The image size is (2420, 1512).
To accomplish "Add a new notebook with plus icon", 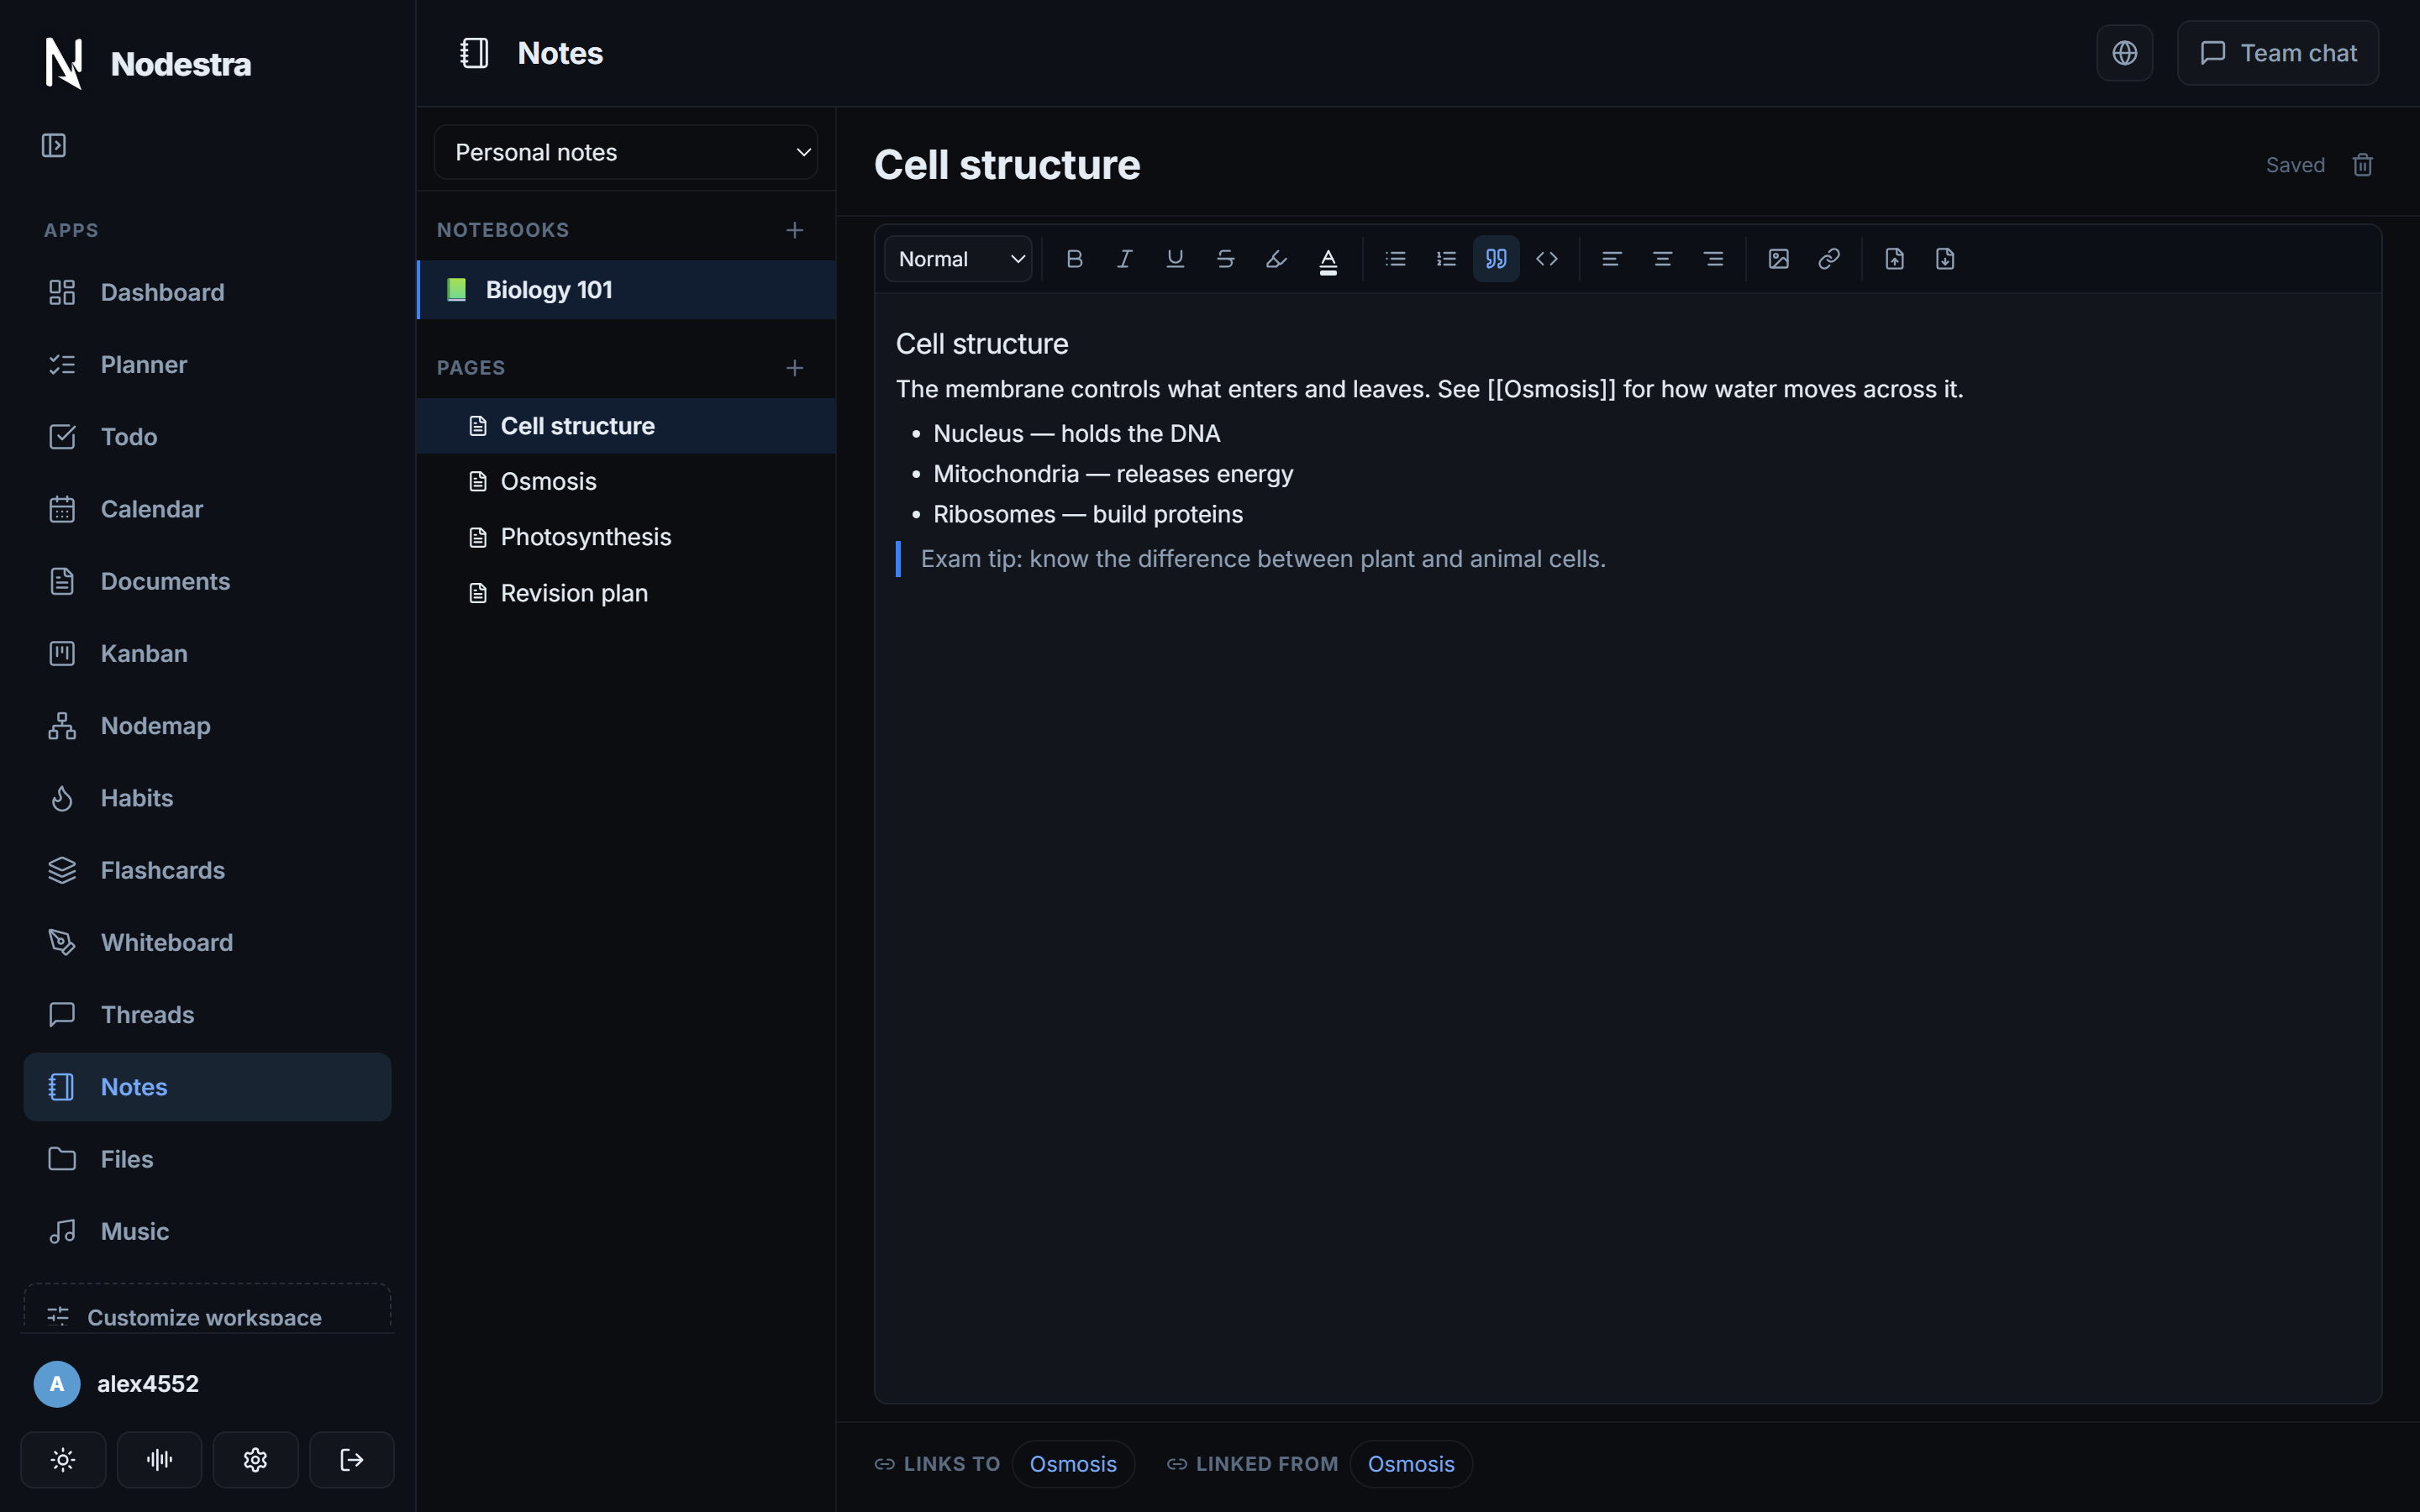I will pos(795,230).
